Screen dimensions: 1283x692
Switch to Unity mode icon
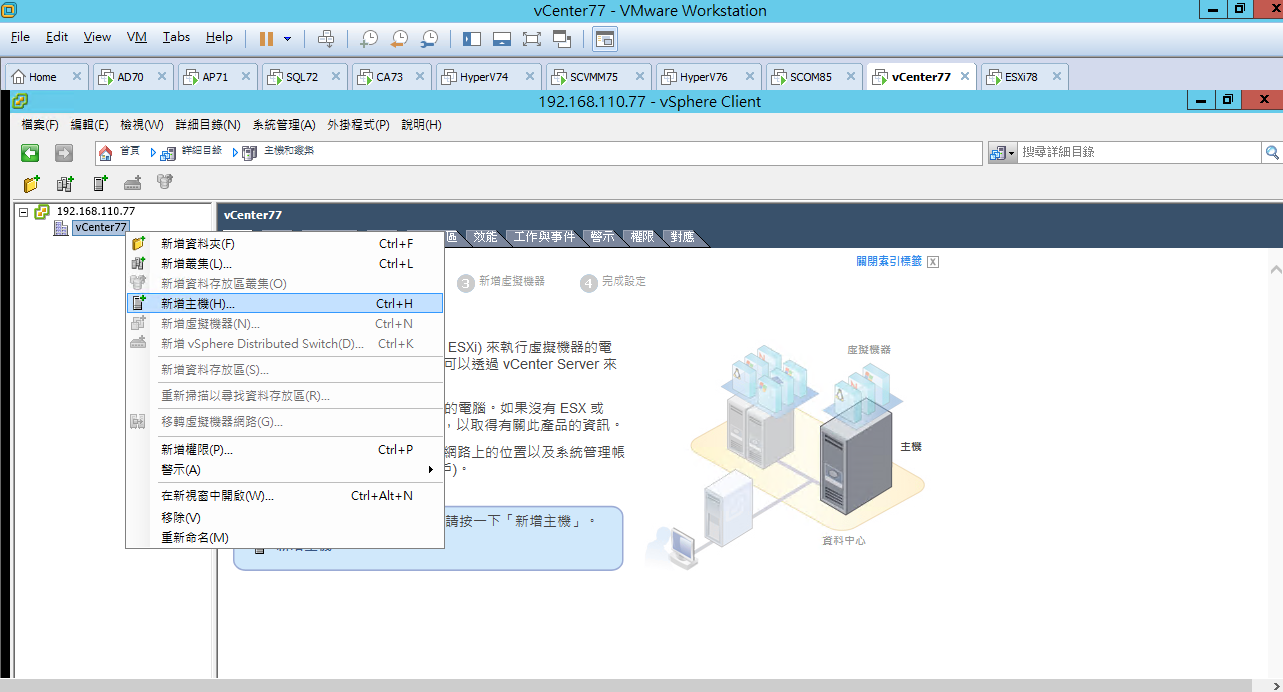click(x=562, y=38)
